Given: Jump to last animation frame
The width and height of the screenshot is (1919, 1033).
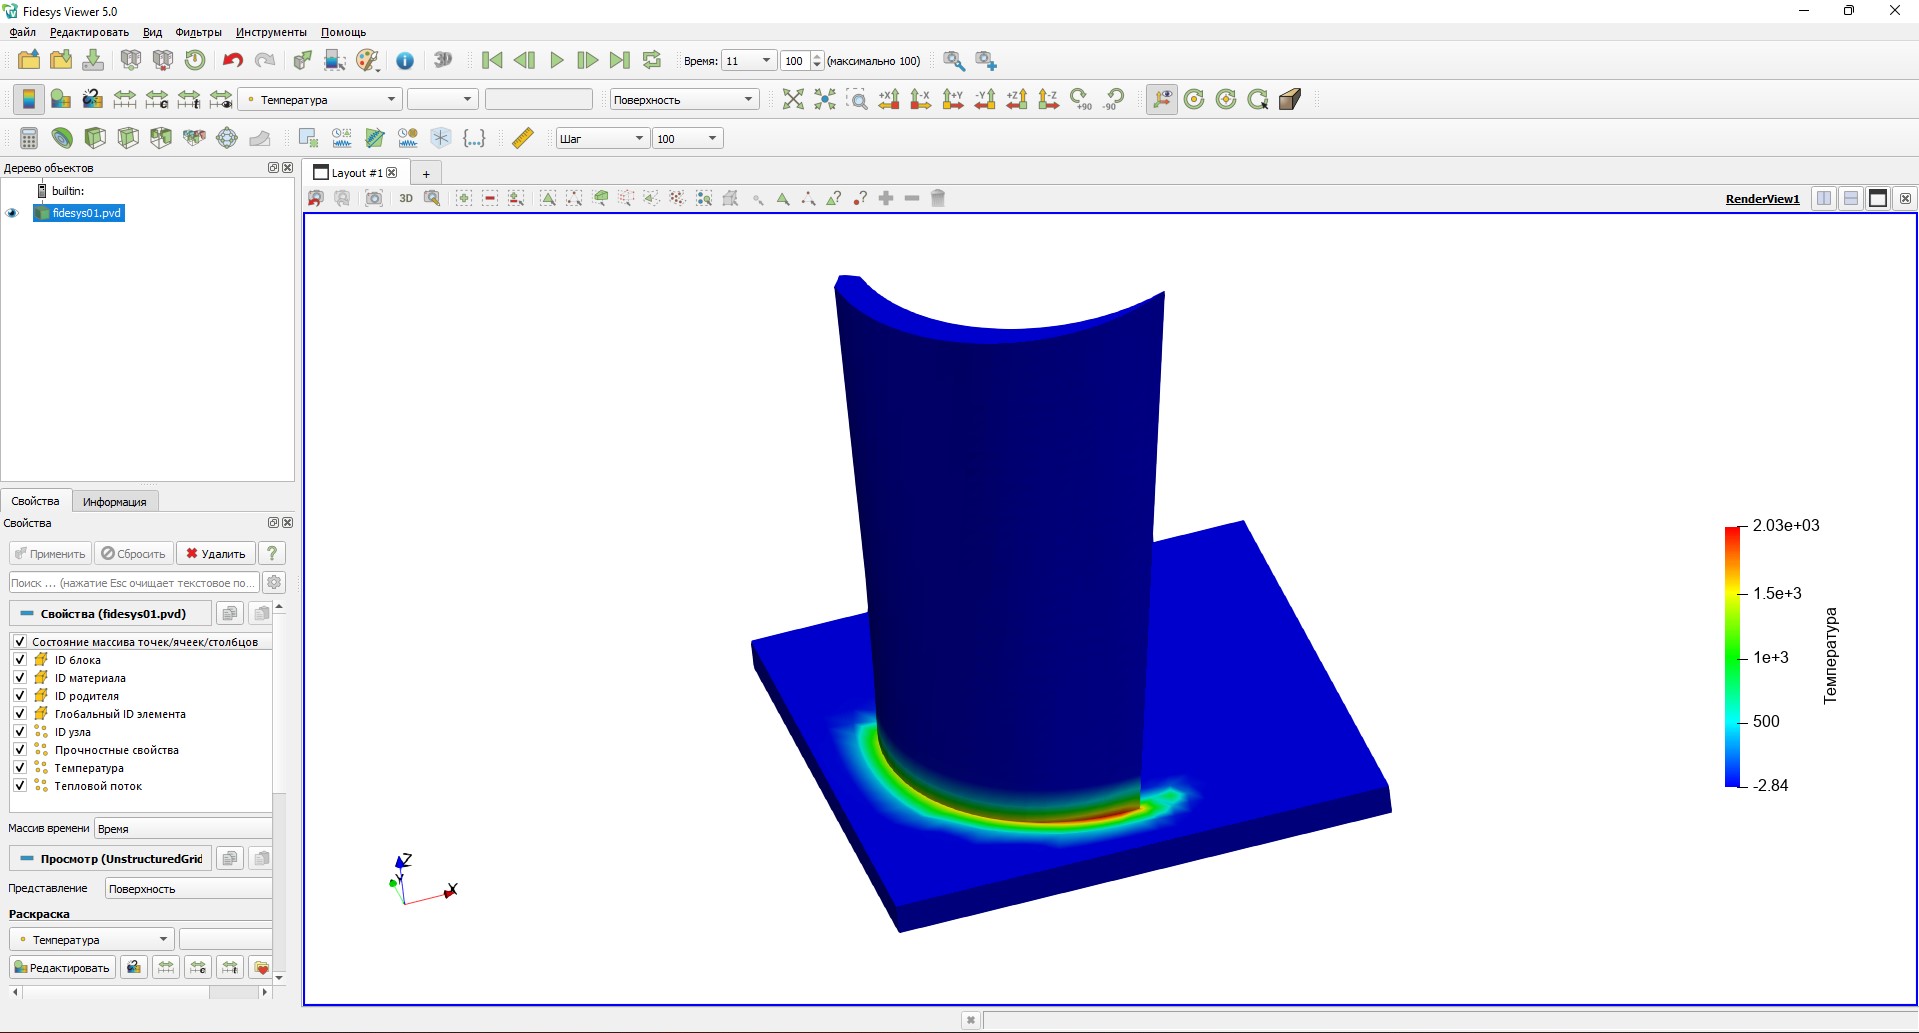Looking at the screenshot, I should [620, 60].
